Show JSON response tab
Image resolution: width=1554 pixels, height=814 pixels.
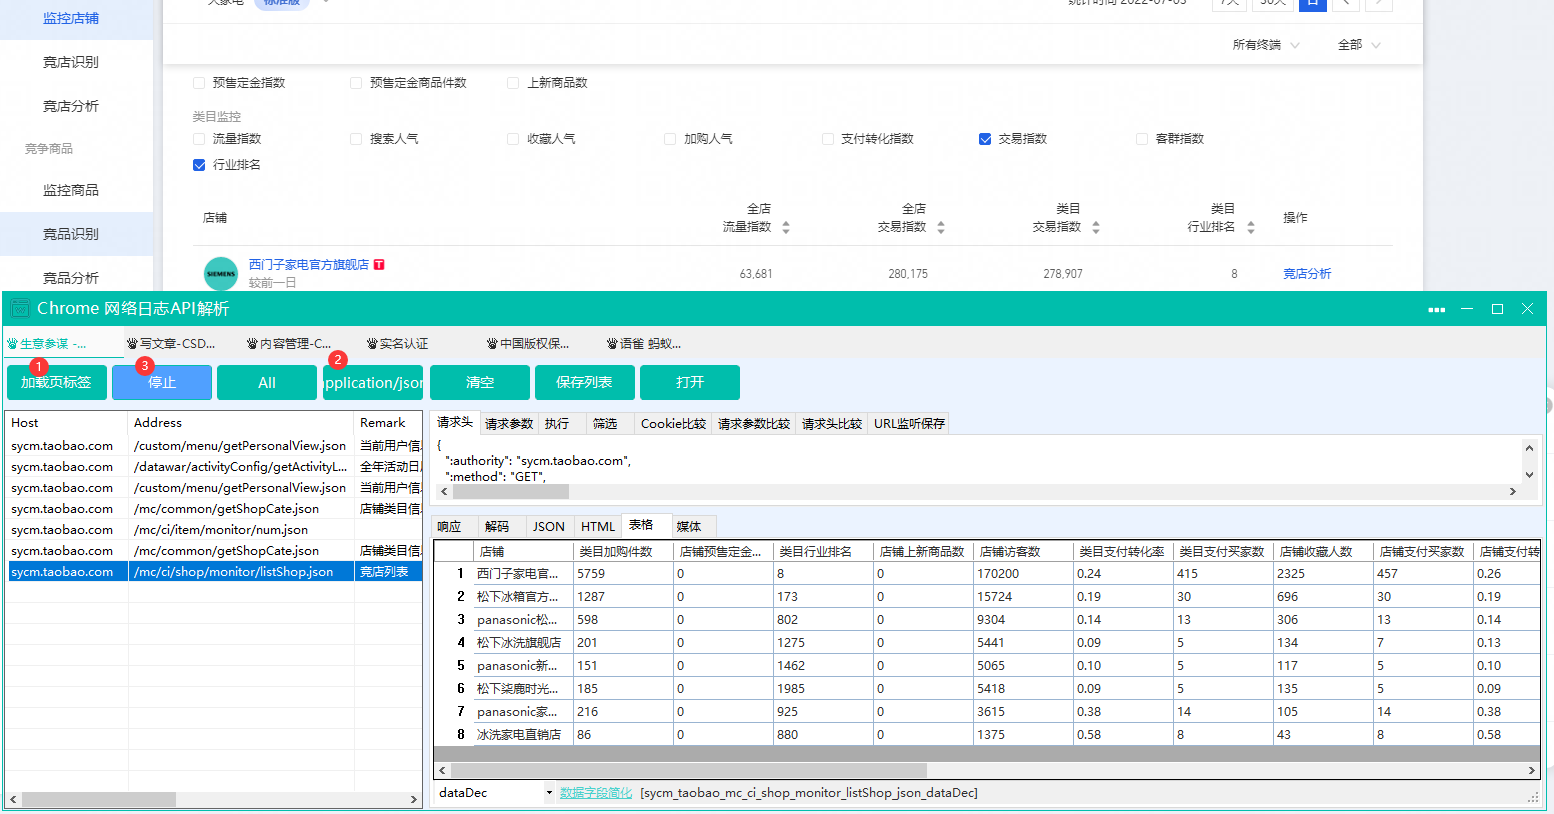pyautogui.click(x=549, y=527)
